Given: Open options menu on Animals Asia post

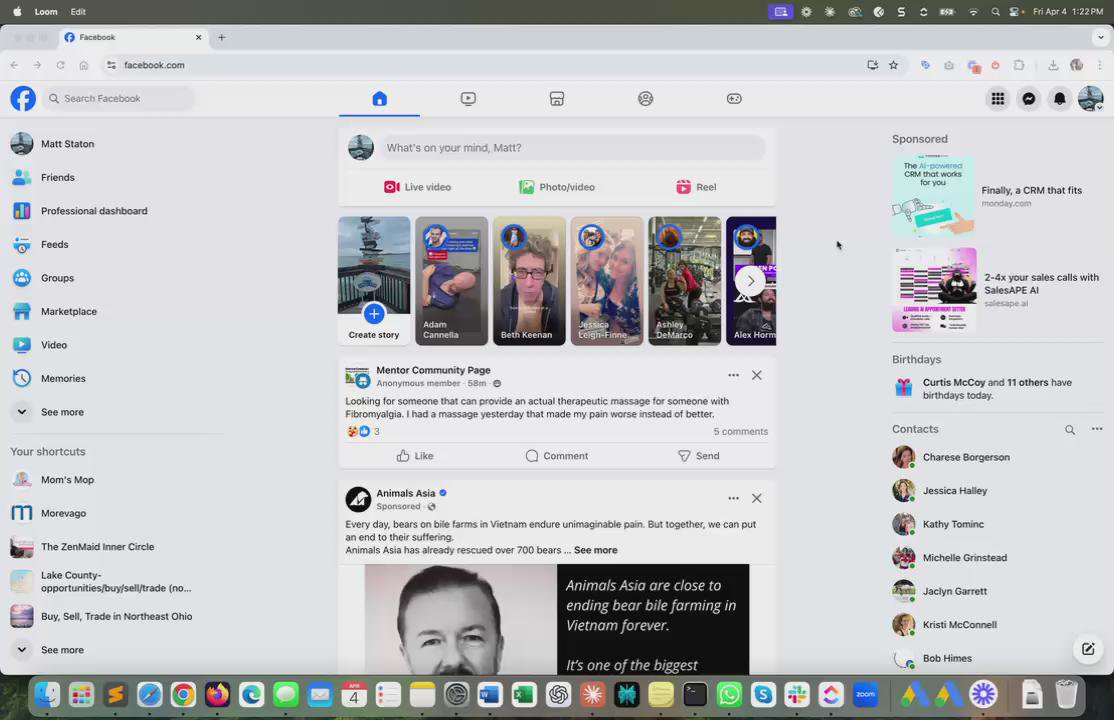Looking at the screenshot, I should pyautogui.click(x=733, y=498).
